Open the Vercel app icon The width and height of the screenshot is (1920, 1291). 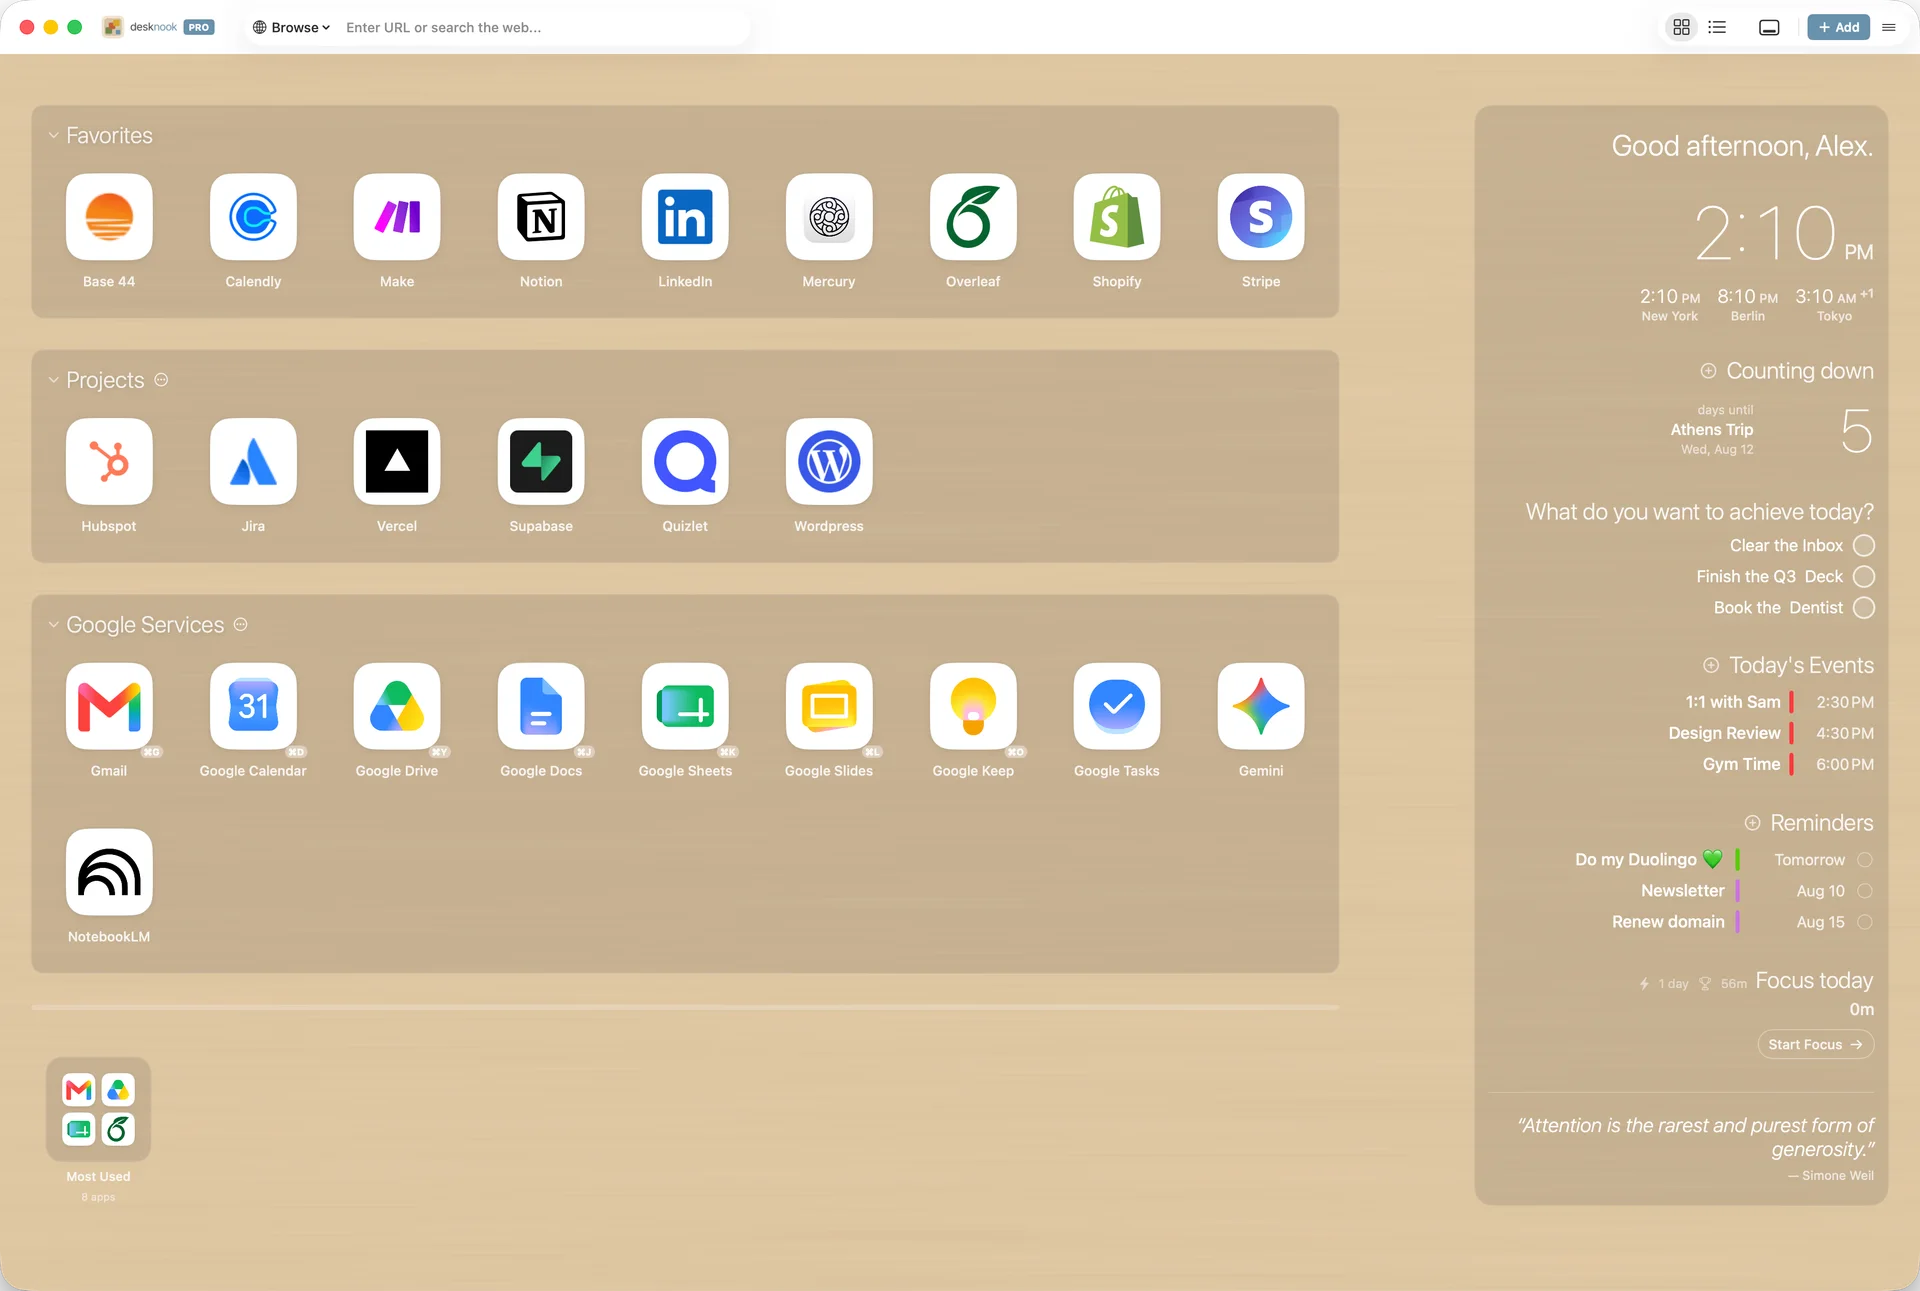[397, 462]
